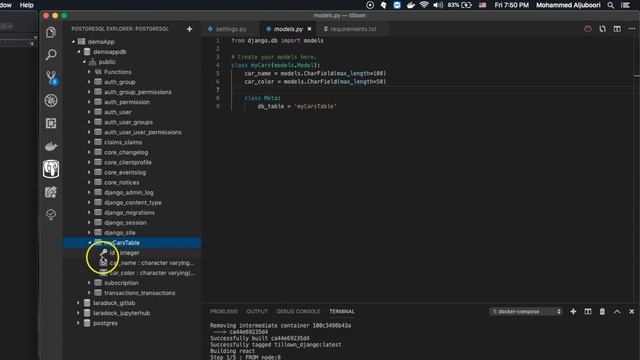
Task: Open macOS Notification Center icon
Action: (x=625, y=5)
